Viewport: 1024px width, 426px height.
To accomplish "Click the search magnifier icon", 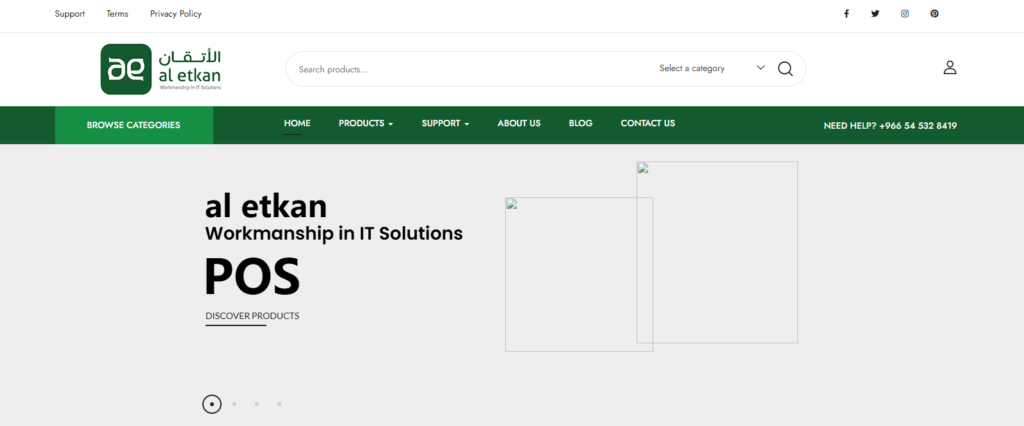I will [785, 69].
